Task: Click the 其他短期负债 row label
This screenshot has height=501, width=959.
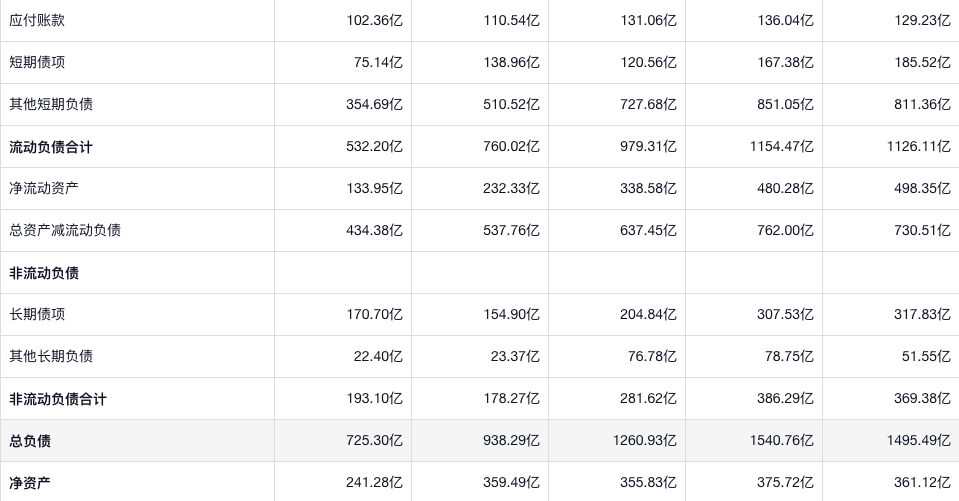Action: point(51,104)
